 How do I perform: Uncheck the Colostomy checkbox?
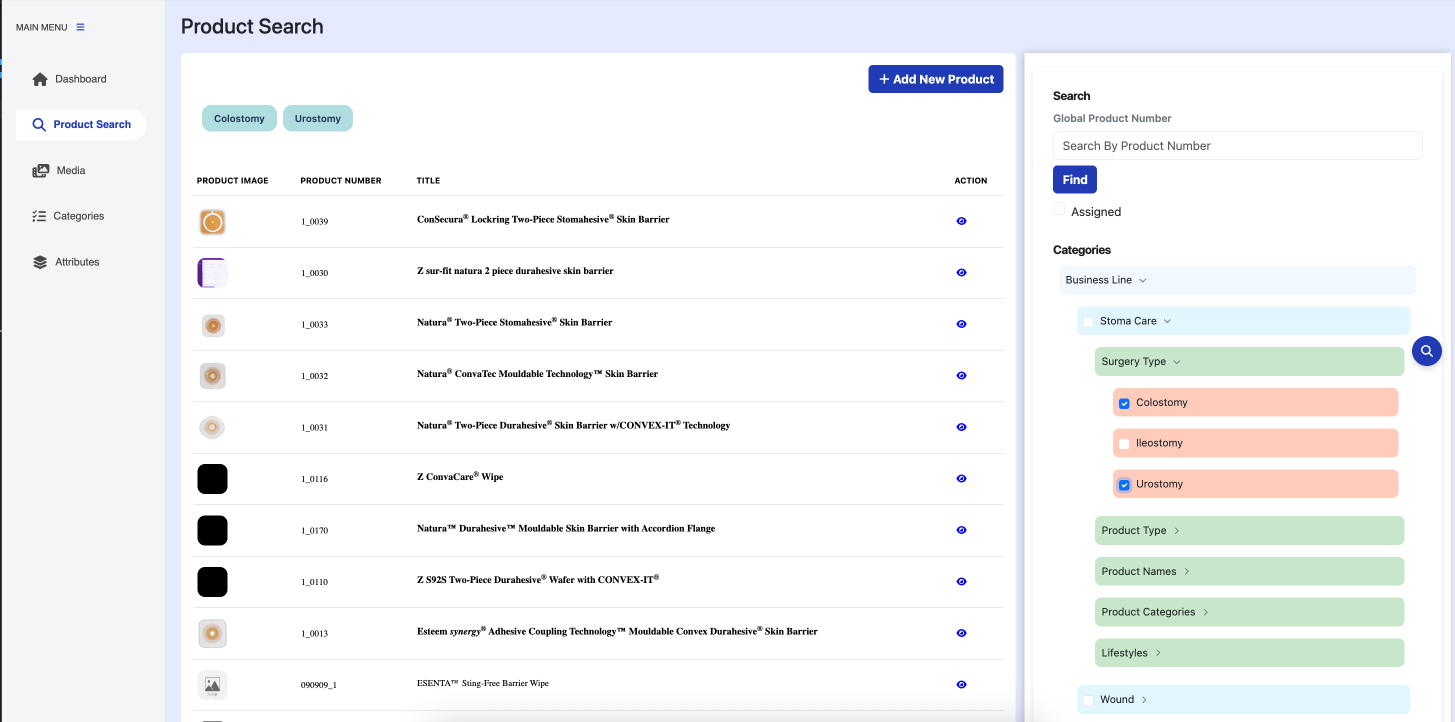point(1124,403)
